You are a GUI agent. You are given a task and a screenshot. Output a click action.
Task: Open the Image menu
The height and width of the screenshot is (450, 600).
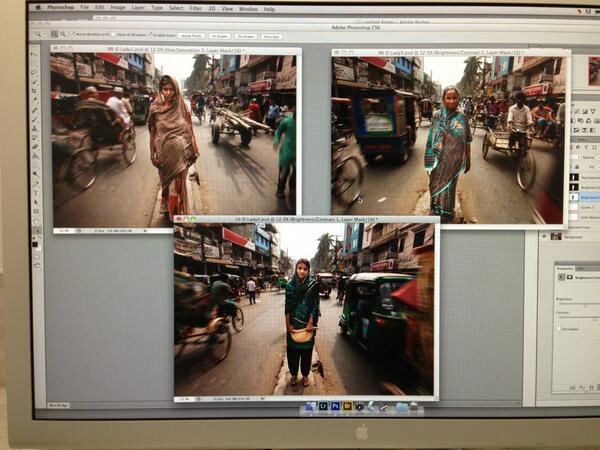tap(118, 8)
